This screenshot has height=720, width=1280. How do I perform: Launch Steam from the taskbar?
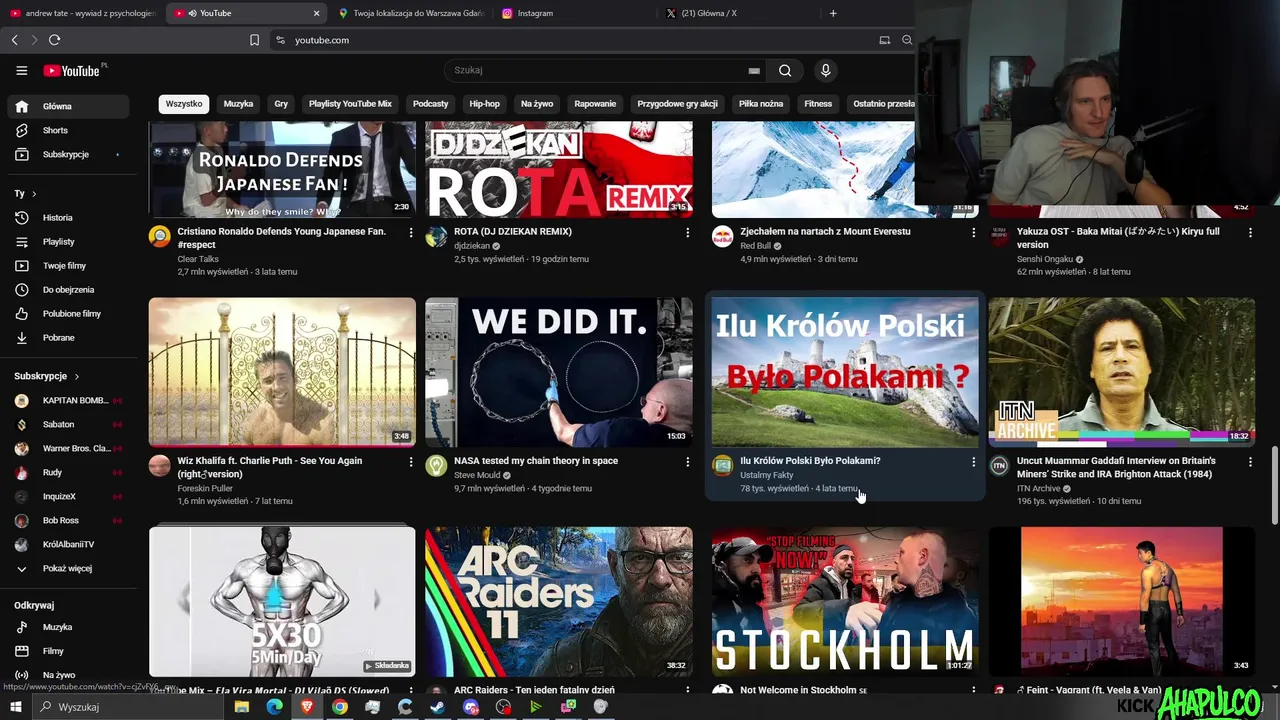[438, 707]
